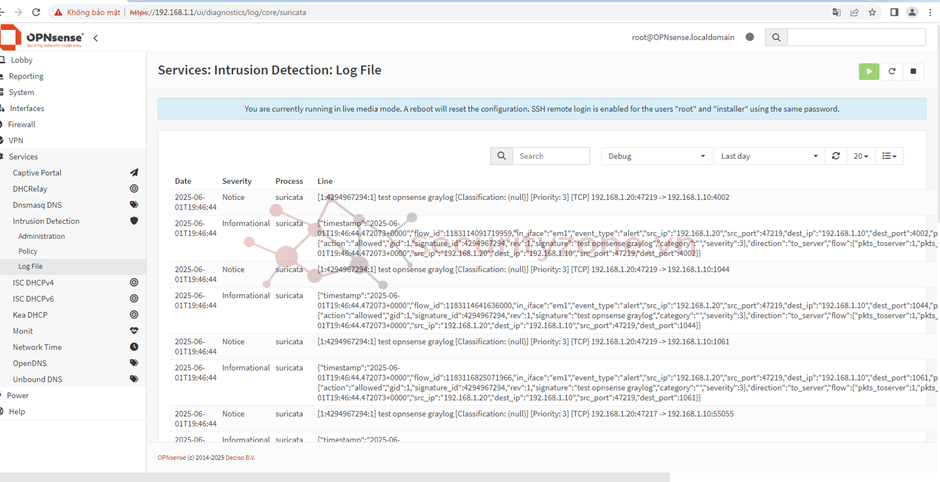Focus the log Search input field
The image size is (940, 482).
[x=551, y=156]
